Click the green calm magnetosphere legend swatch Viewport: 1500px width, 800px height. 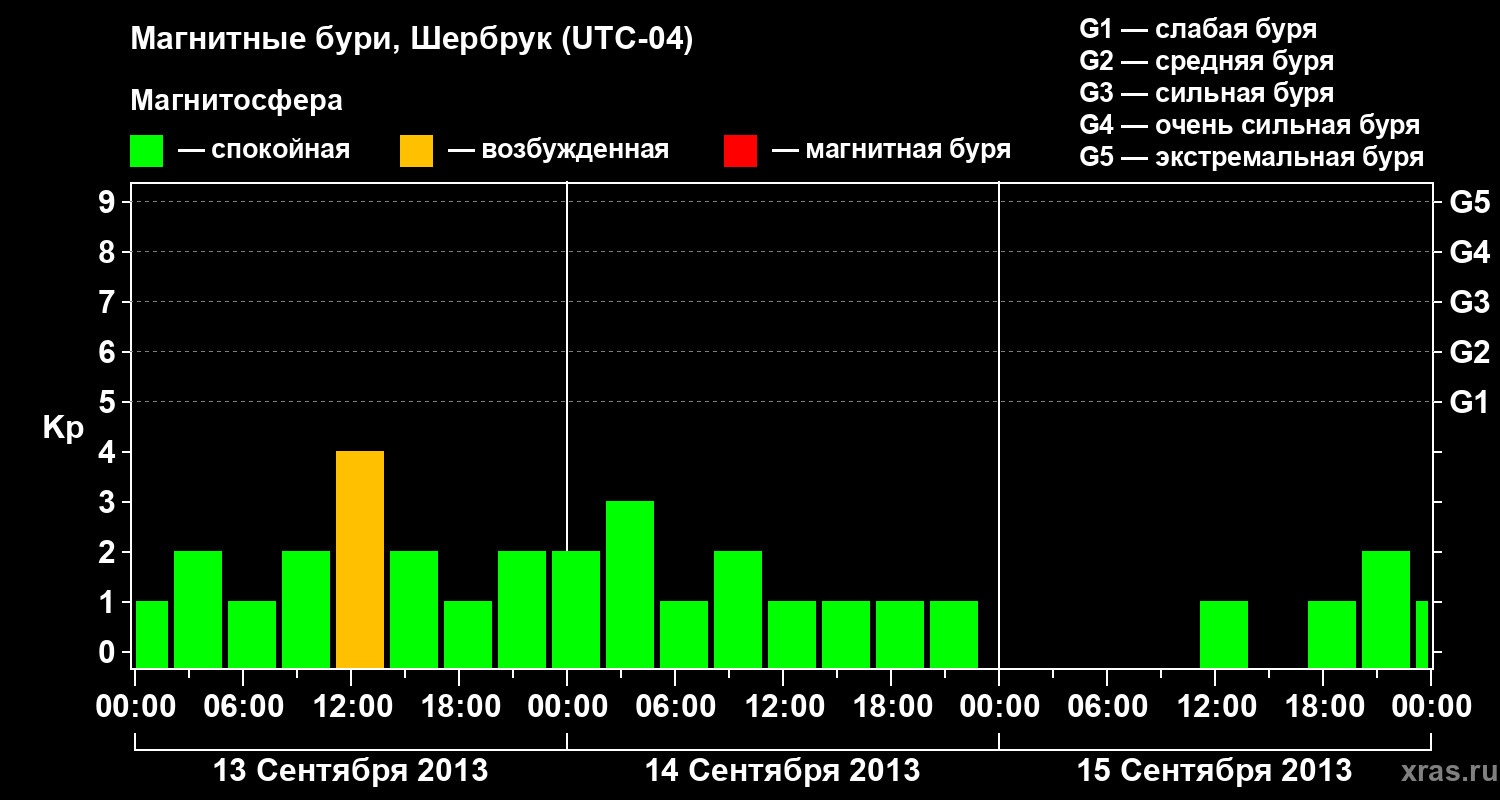coord(147,151)
